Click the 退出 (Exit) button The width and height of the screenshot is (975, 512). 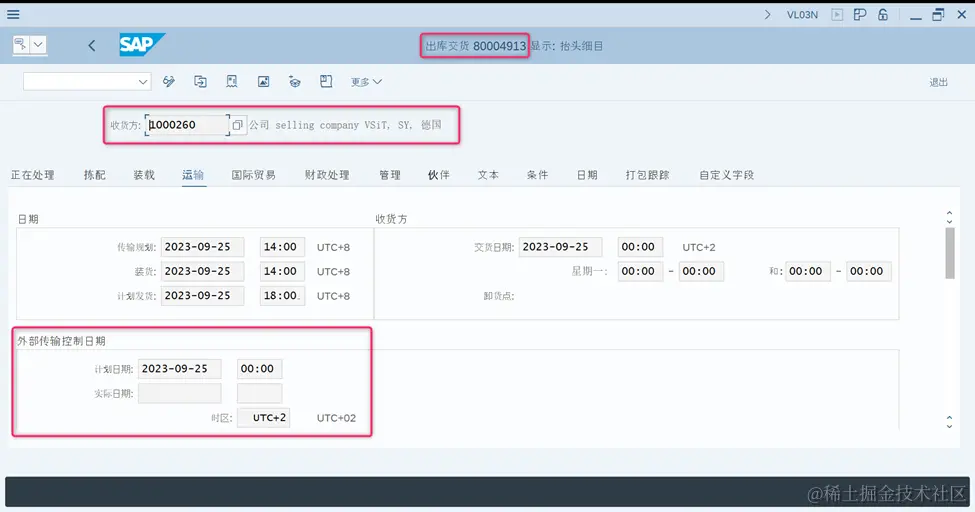coord(938,82)
